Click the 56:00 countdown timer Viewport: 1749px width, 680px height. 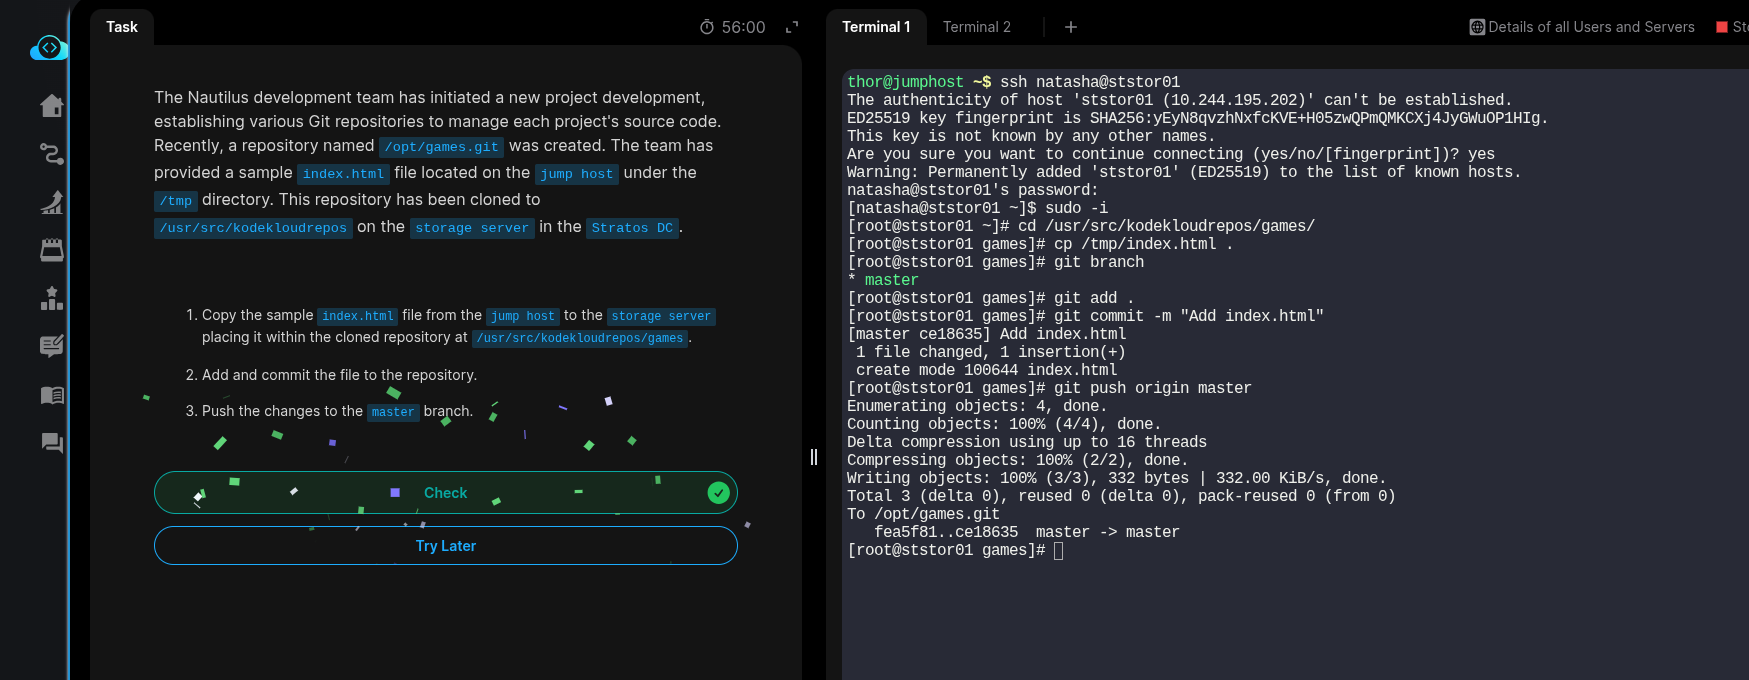click(x=733, y=27)
